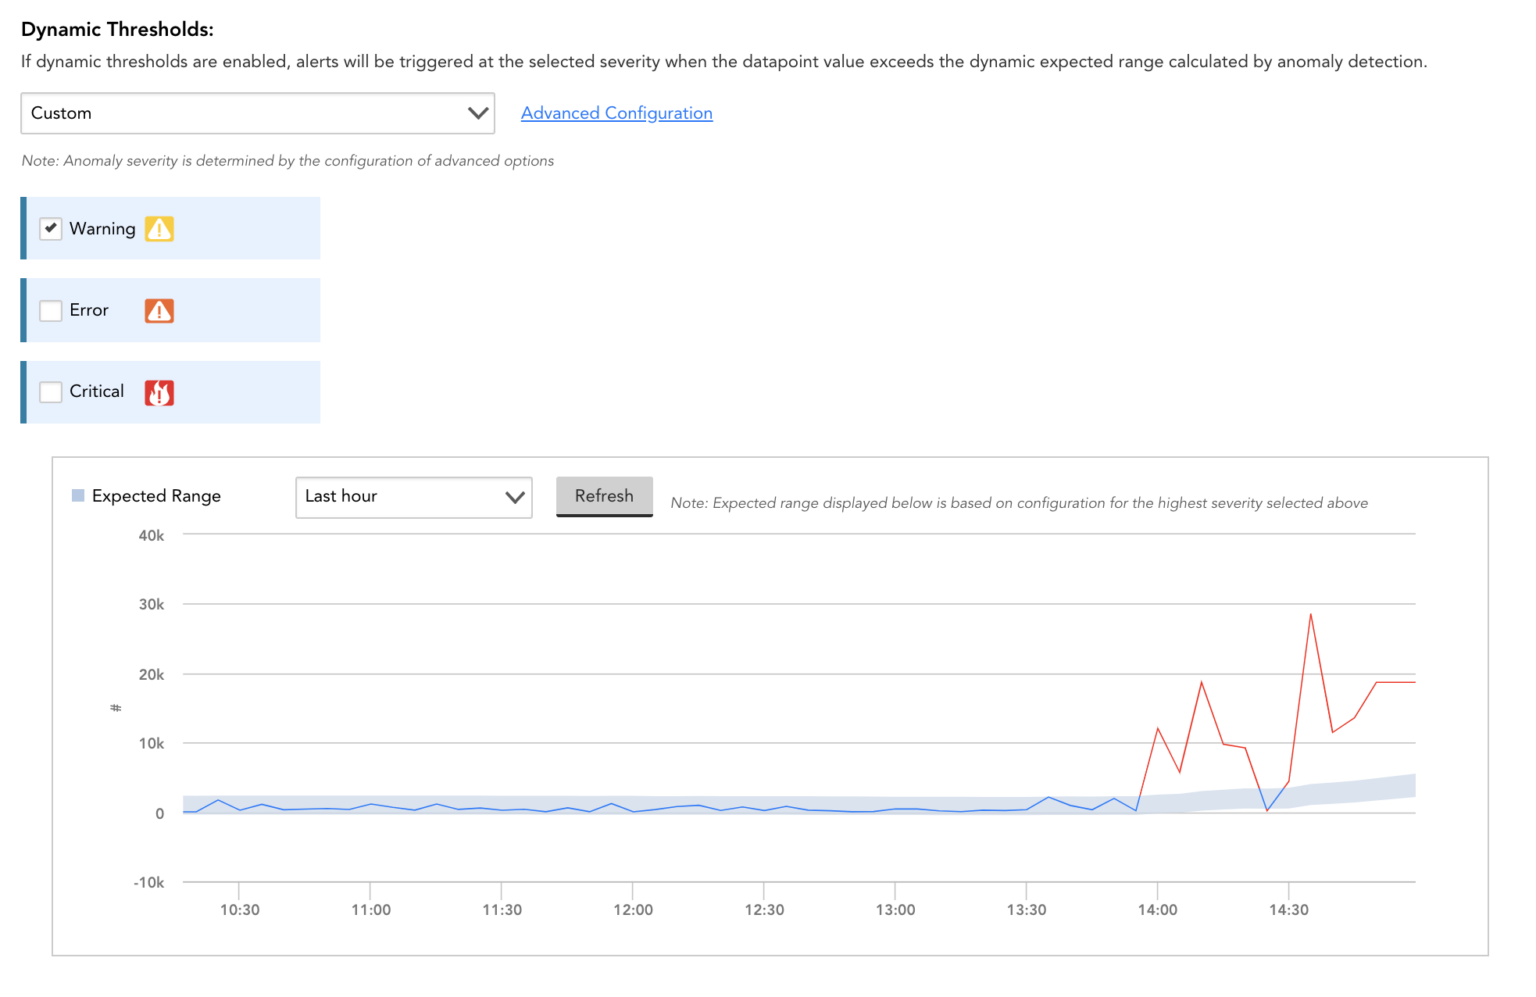Click the chevron on the Last hour selector
The image size is (1536, 997).
[515, 497]
